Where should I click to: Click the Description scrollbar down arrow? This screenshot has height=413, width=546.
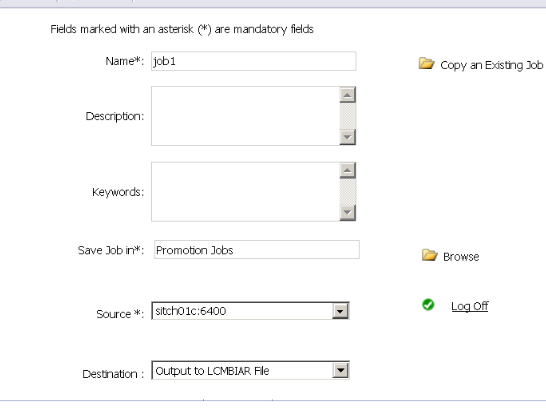(348, 137)
